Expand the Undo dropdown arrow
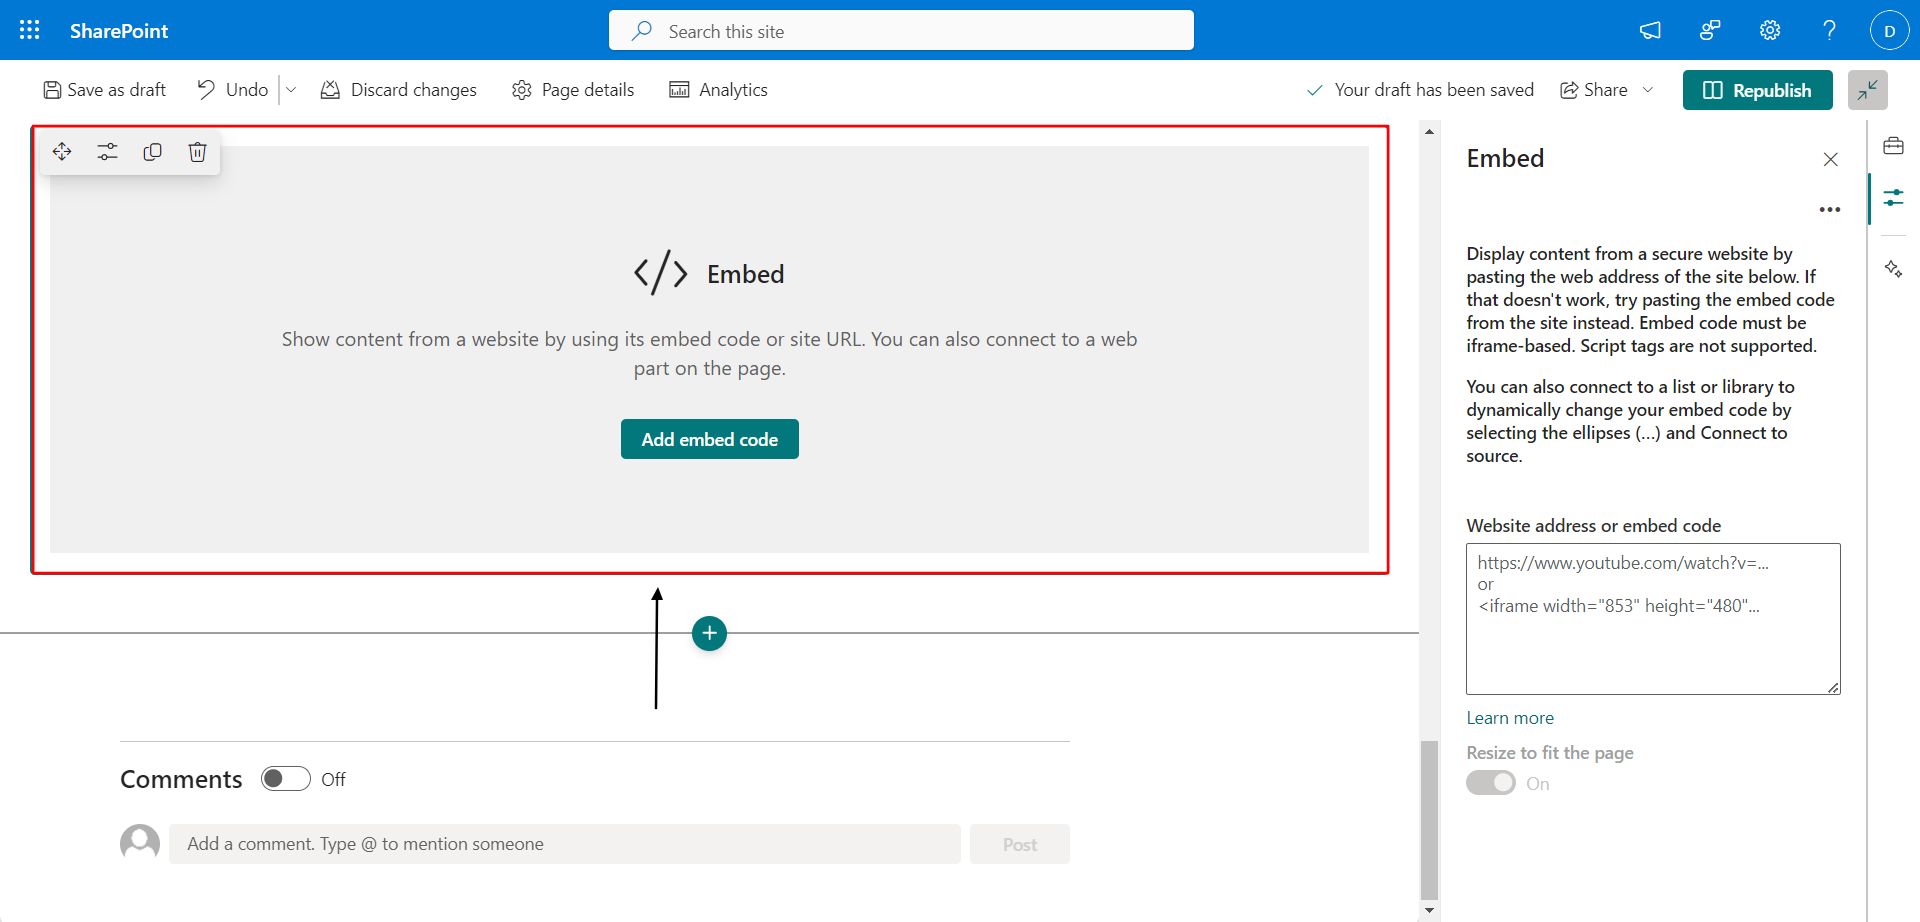The height and width of the screenshot is (922, 1920). click(x=291, y=90)
